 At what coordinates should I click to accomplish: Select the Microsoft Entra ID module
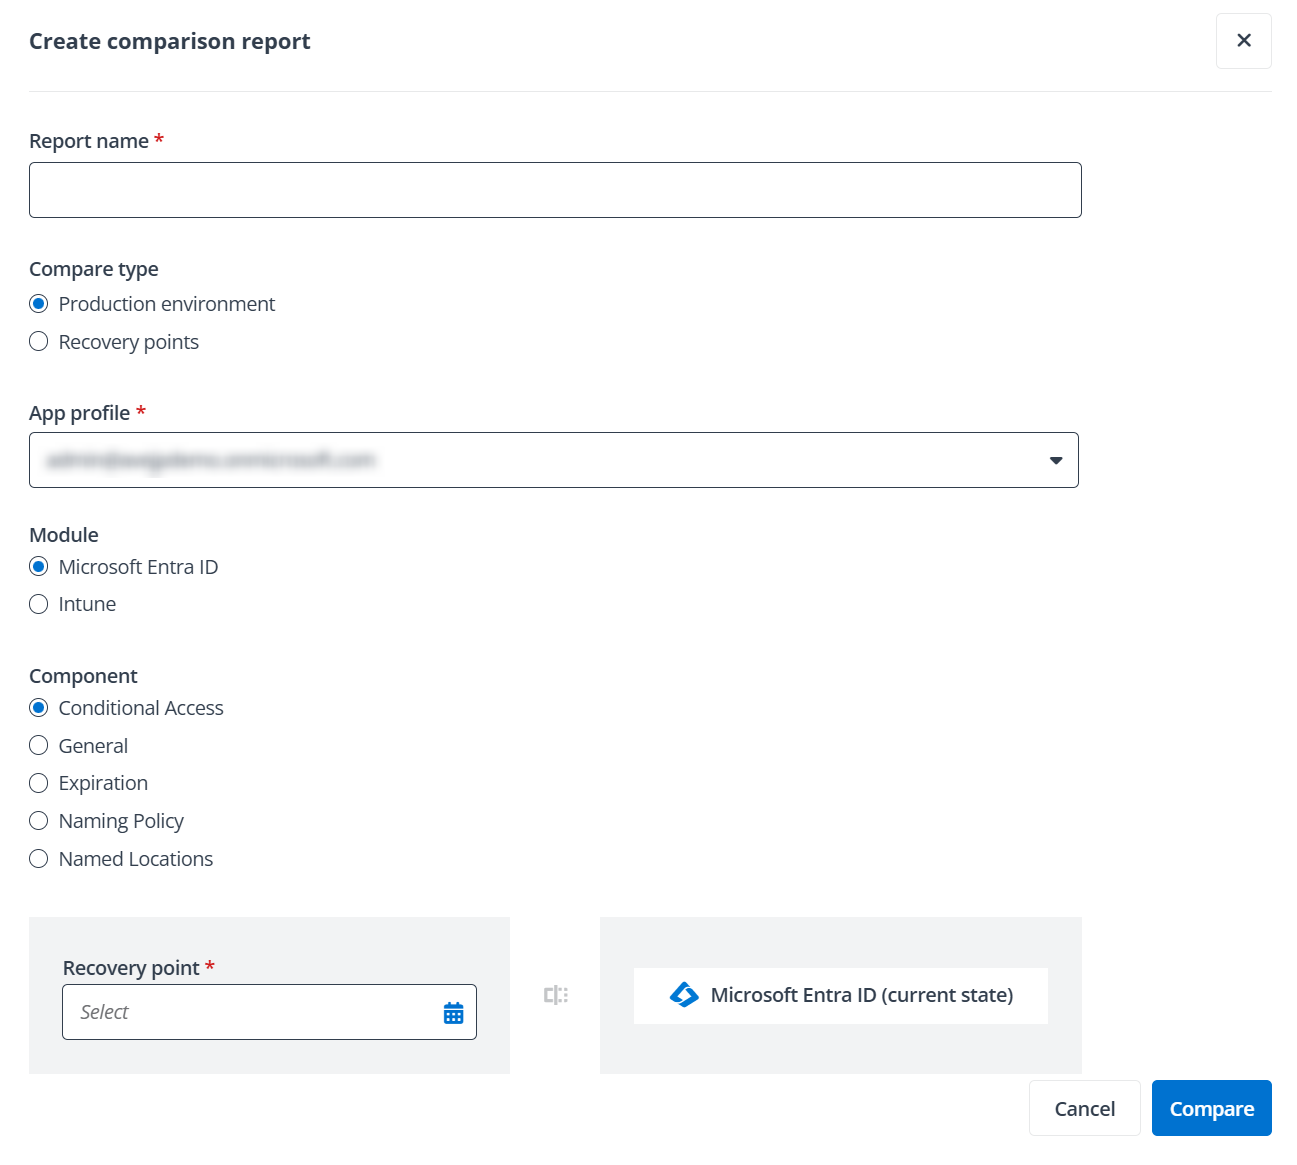point(38,566)
